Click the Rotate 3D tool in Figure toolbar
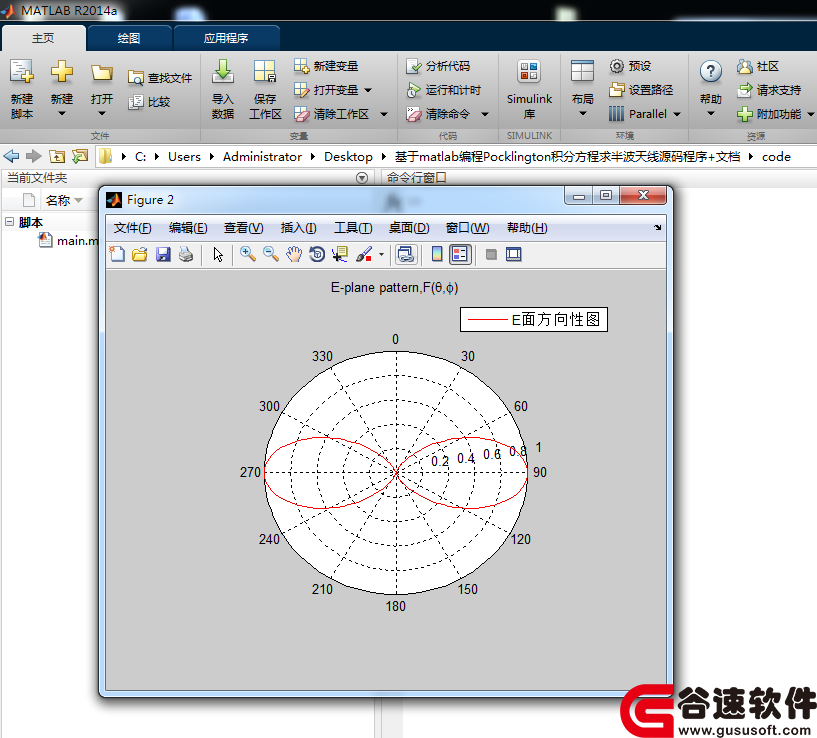The height and width of the screenshot is (738, 817). tap(317, 254)
